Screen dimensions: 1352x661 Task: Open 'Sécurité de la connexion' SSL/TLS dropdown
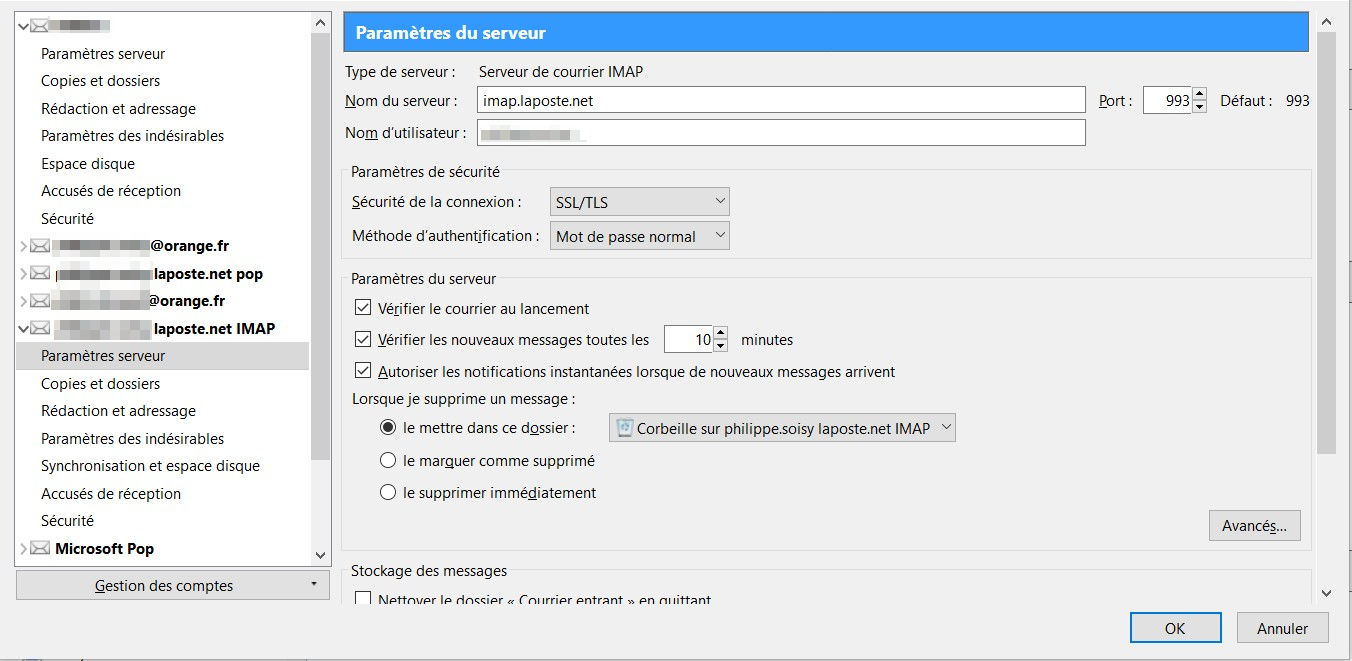pos(640,202)
